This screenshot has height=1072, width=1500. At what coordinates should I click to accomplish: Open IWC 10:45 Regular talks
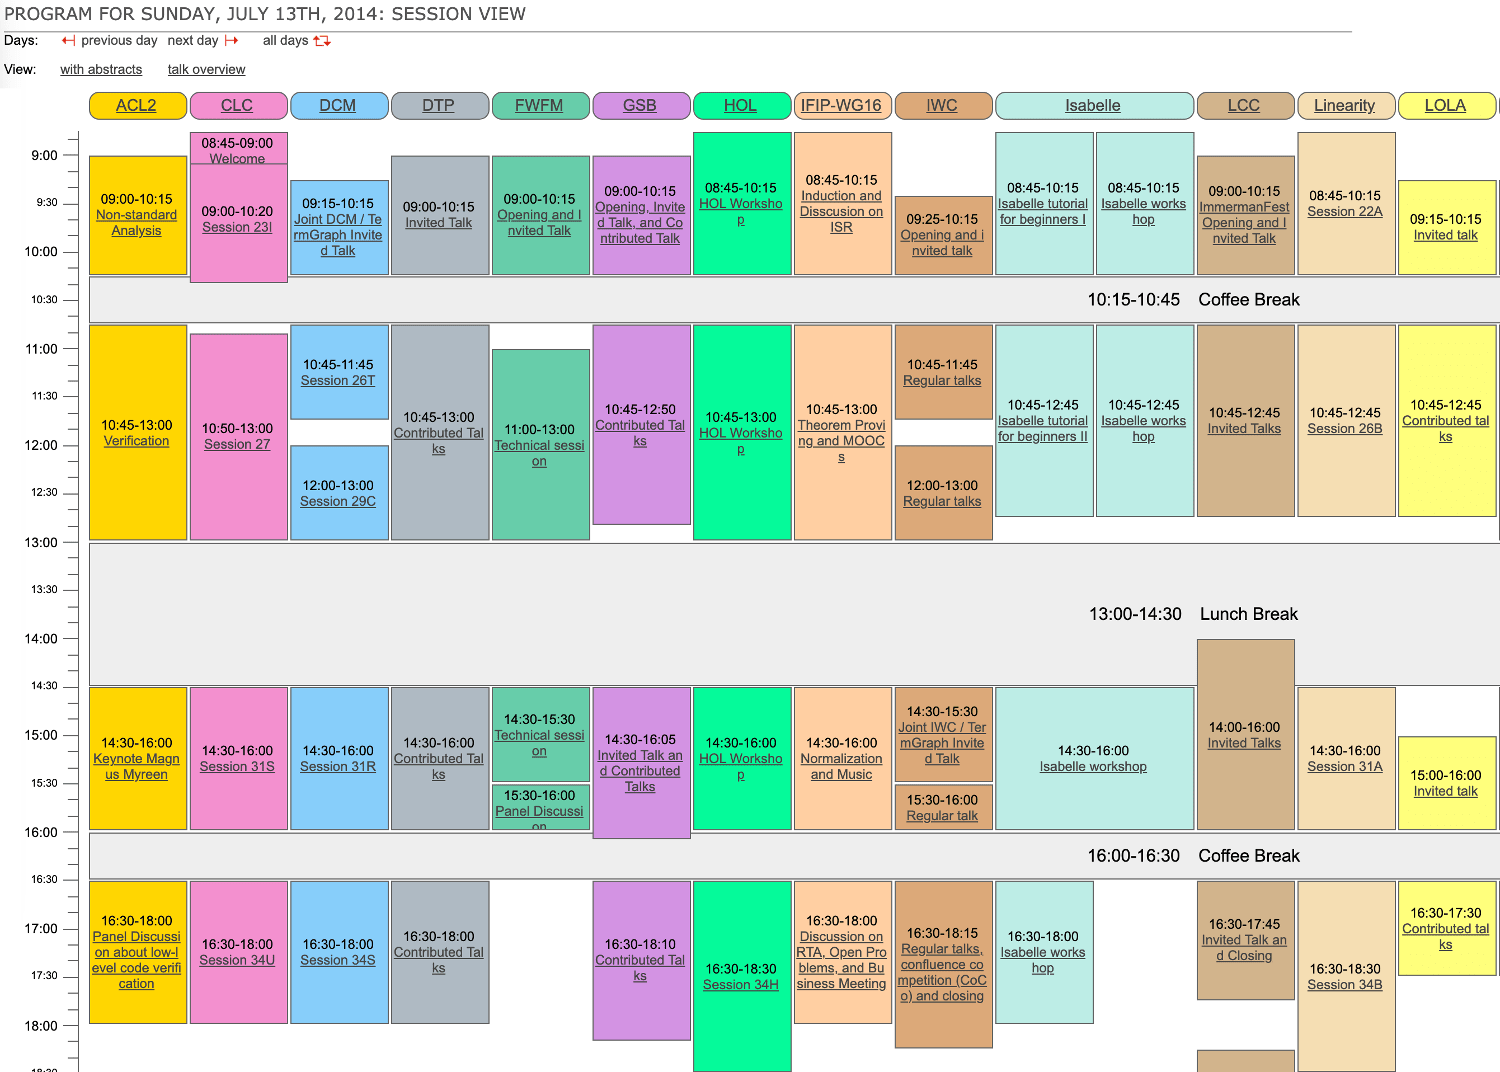point(942,381)
